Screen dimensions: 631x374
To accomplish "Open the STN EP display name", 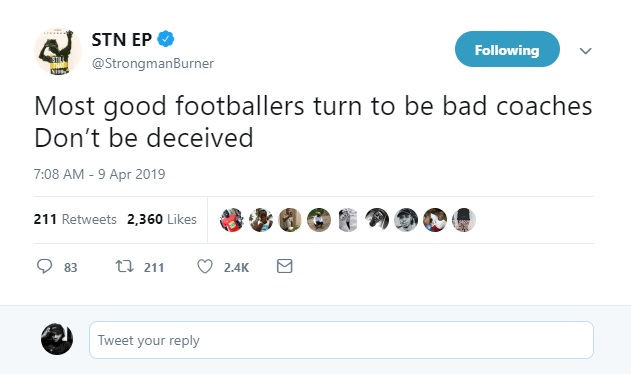I will [122, 39].
